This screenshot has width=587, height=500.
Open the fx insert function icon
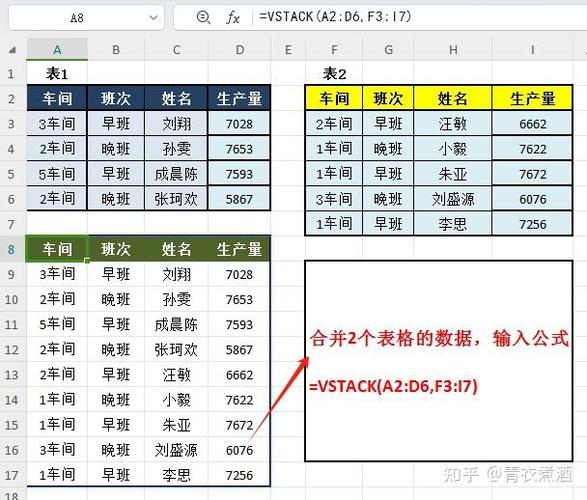tap(232, 17)
